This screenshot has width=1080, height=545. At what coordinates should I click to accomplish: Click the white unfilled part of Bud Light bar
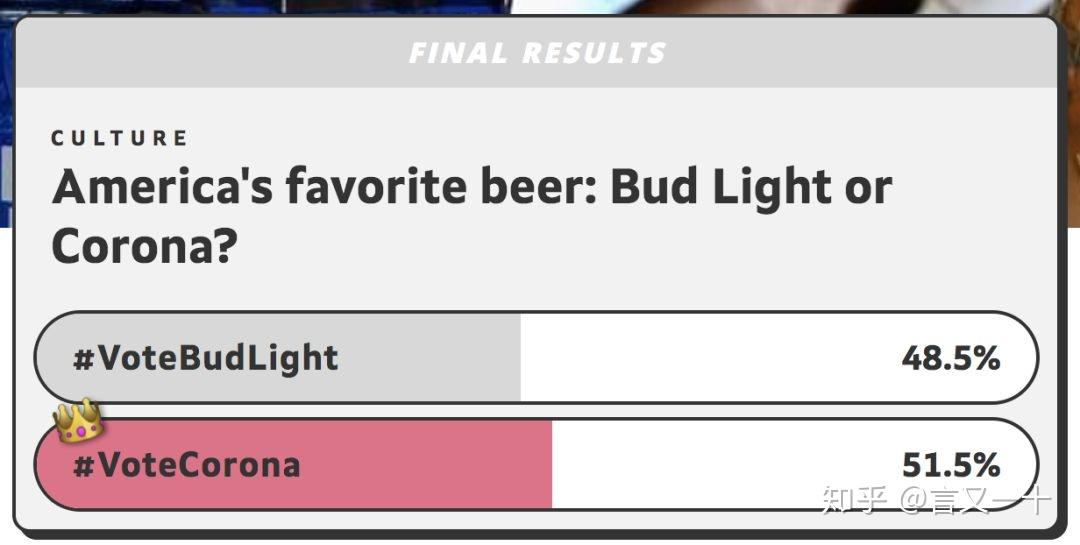pos(778,358)
